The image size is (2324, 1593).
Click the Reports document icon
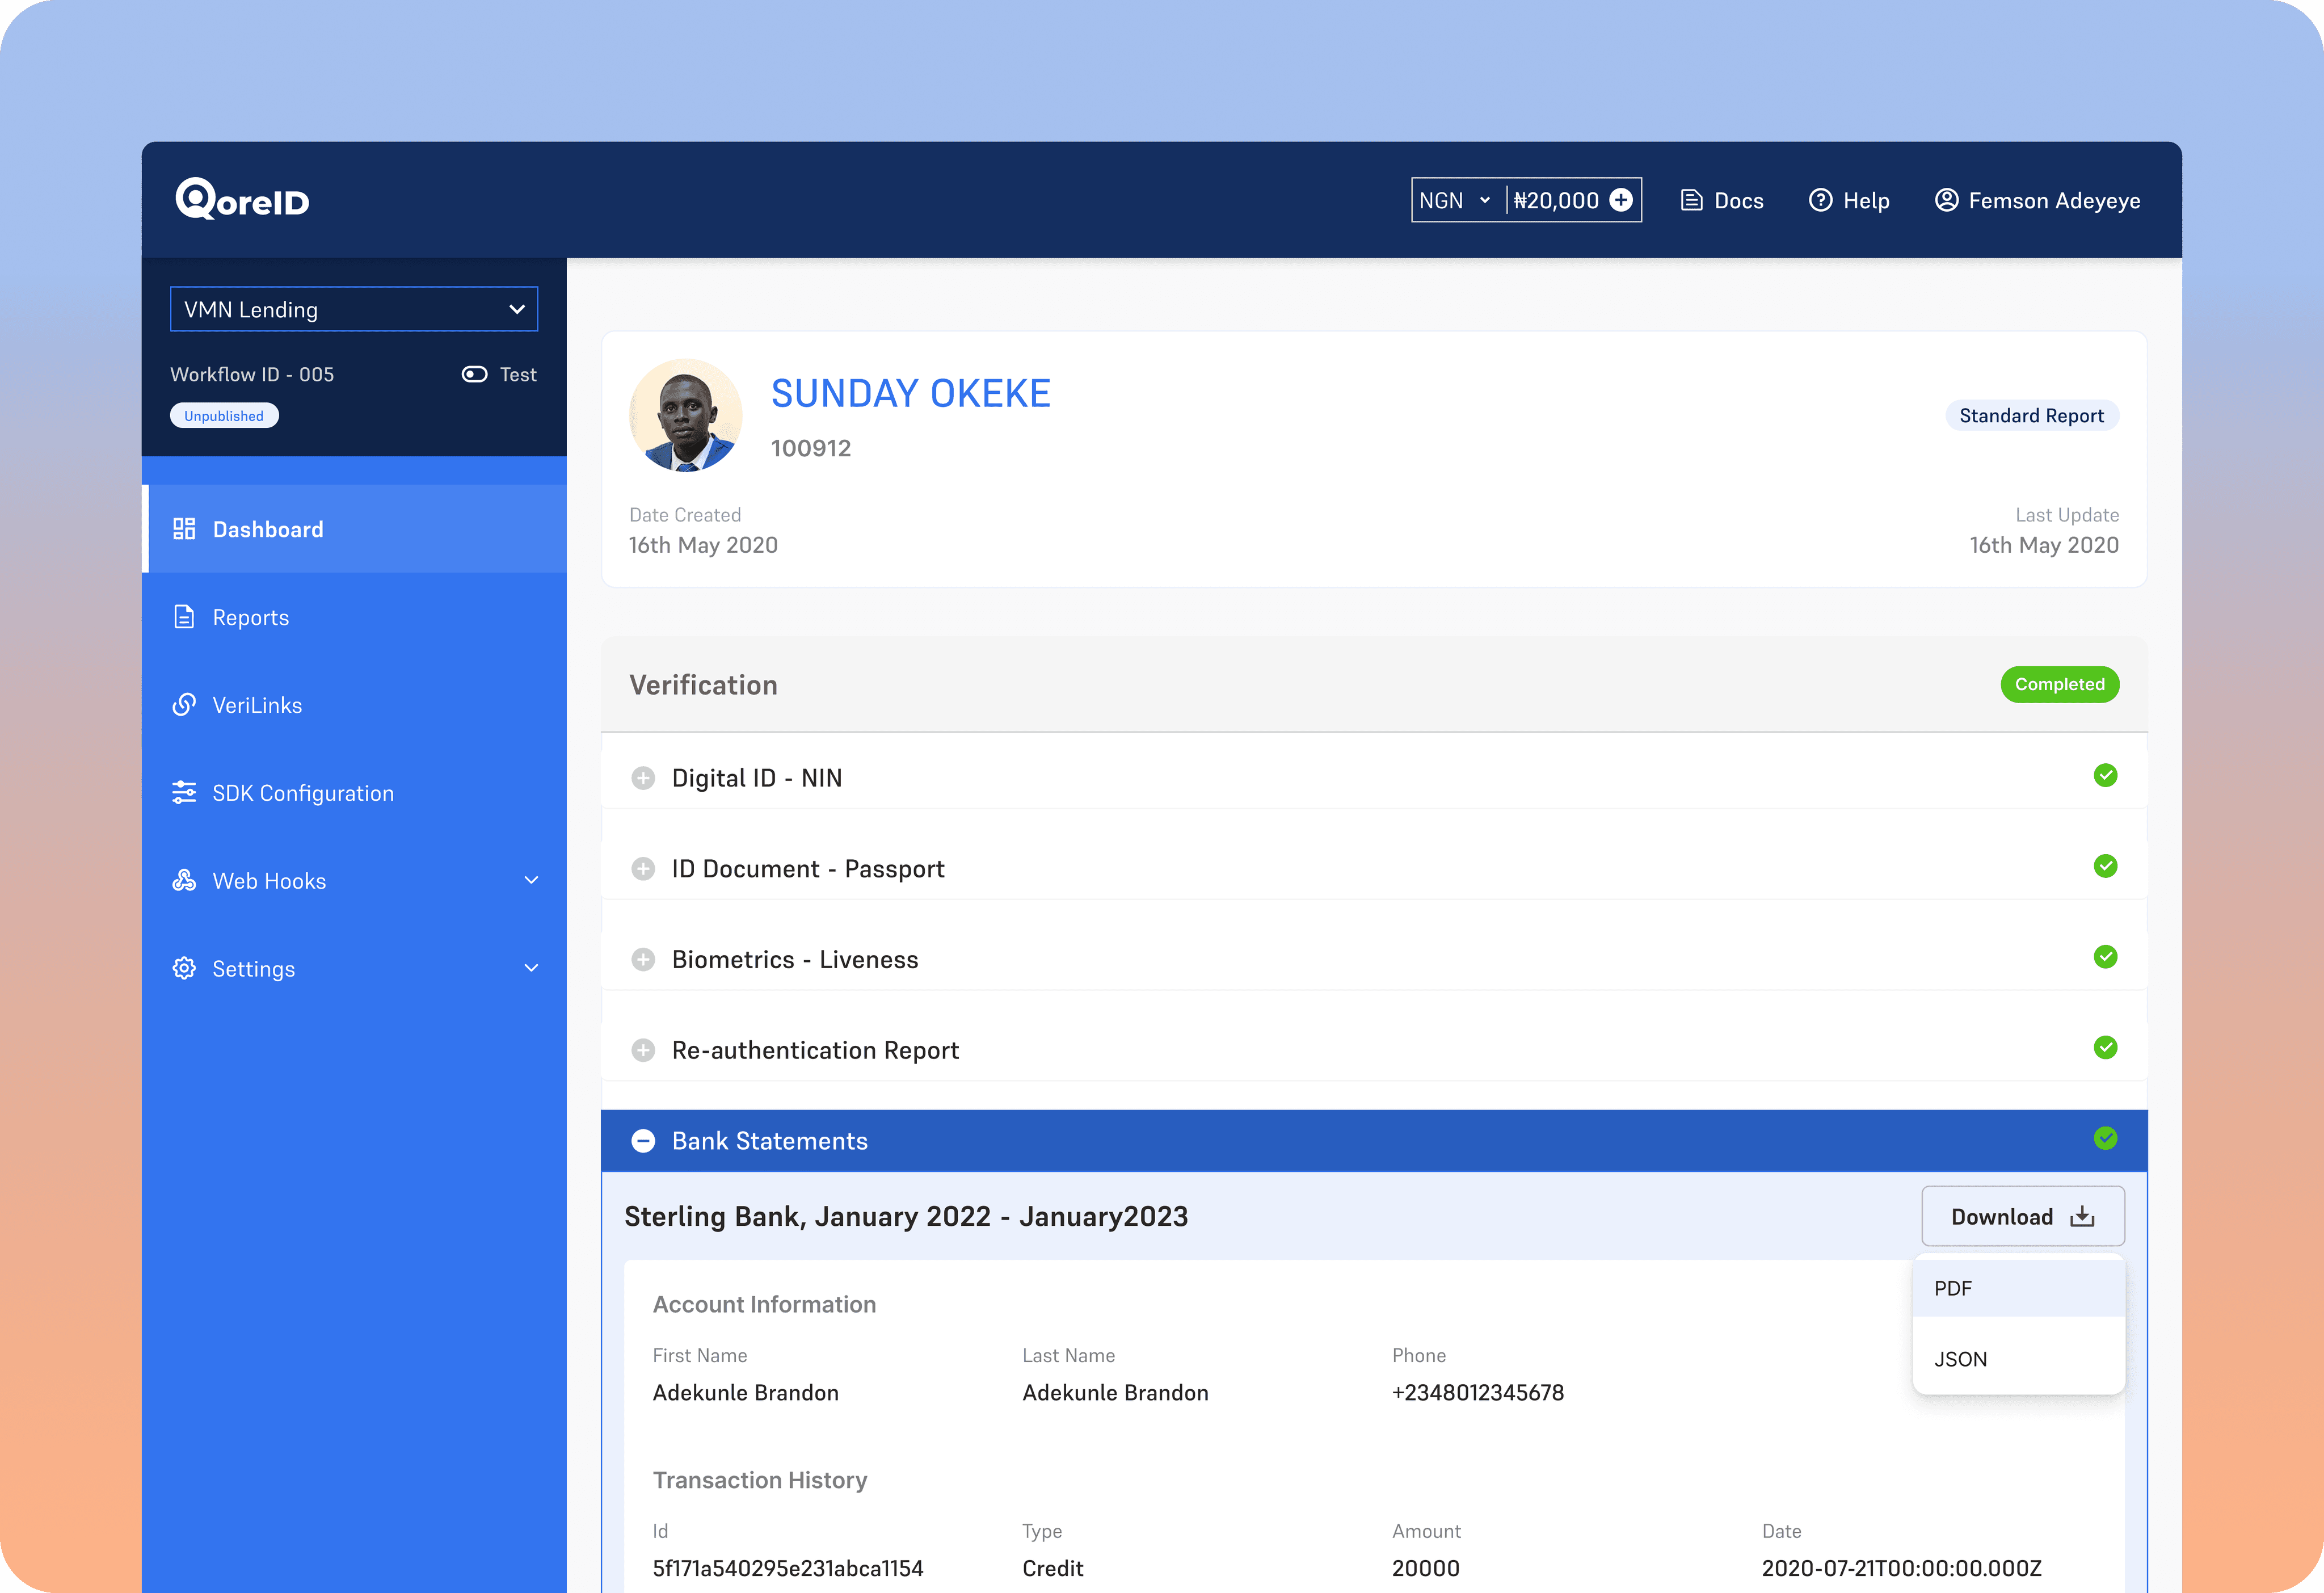(184, 617)
